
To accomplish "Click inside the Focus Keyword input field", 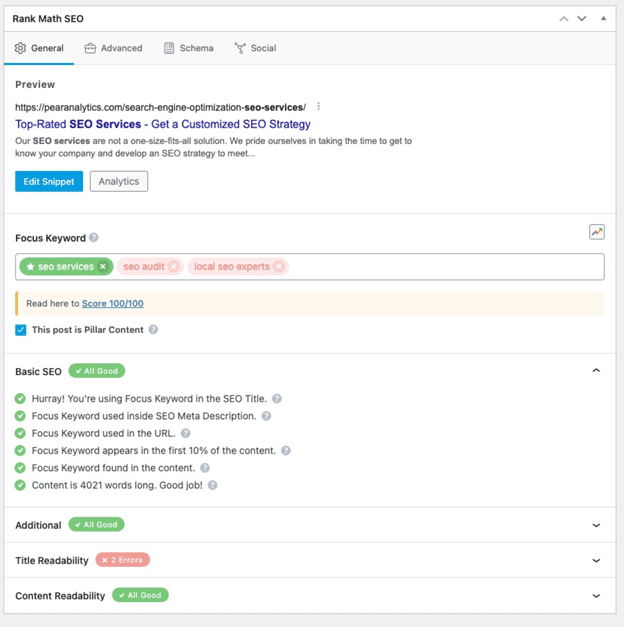I will coord(440,267).
